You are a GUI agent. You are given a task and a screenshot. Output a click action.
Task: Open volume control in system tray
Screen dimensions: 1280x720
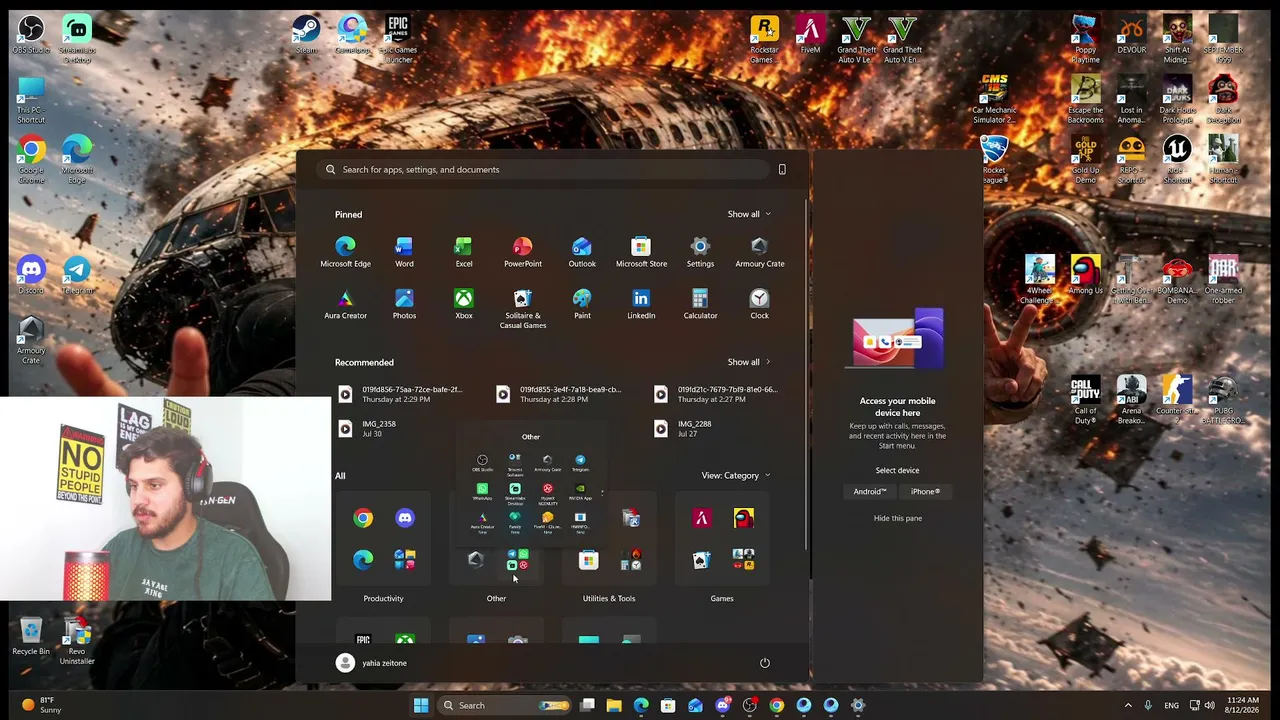tap(1210, 705)
